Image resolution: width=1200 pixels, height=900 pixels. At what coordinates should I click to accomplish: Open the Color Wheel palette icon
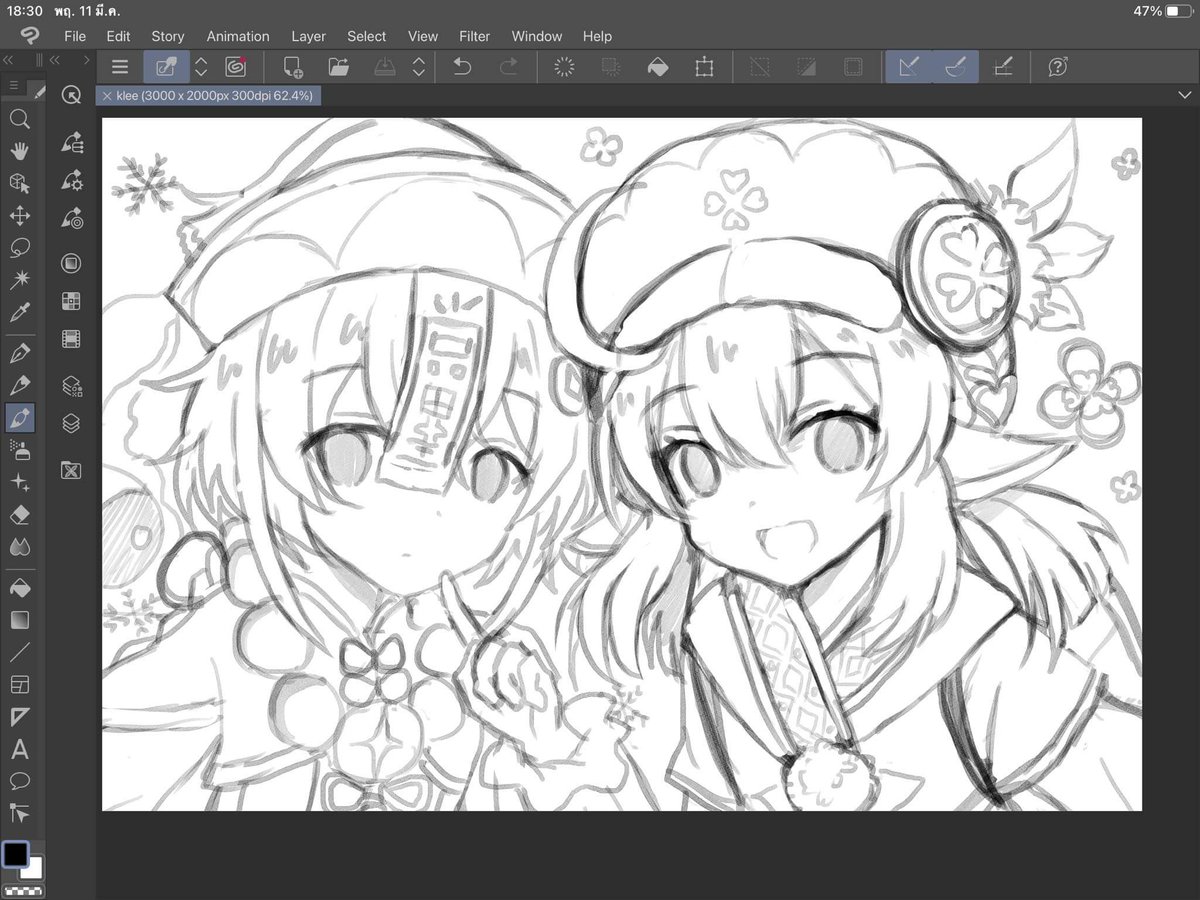(x=71, y=264)
